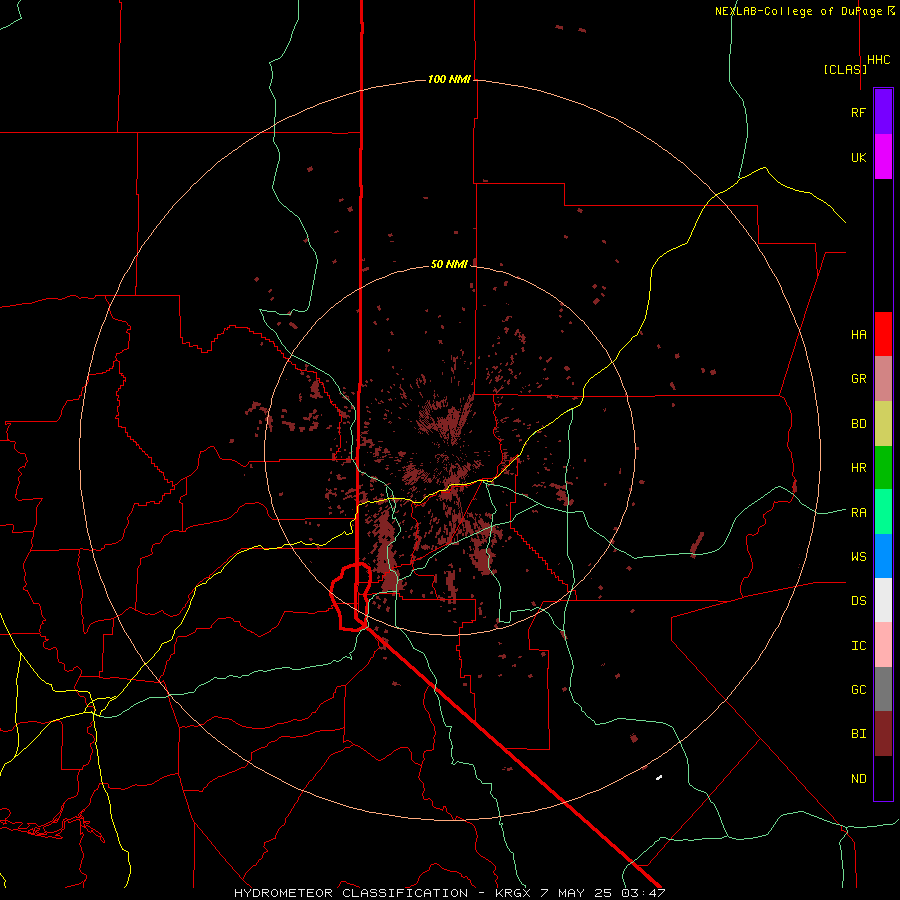
Task: Click the pink-brown GR legend swatch
Action: tap(883, 379)
